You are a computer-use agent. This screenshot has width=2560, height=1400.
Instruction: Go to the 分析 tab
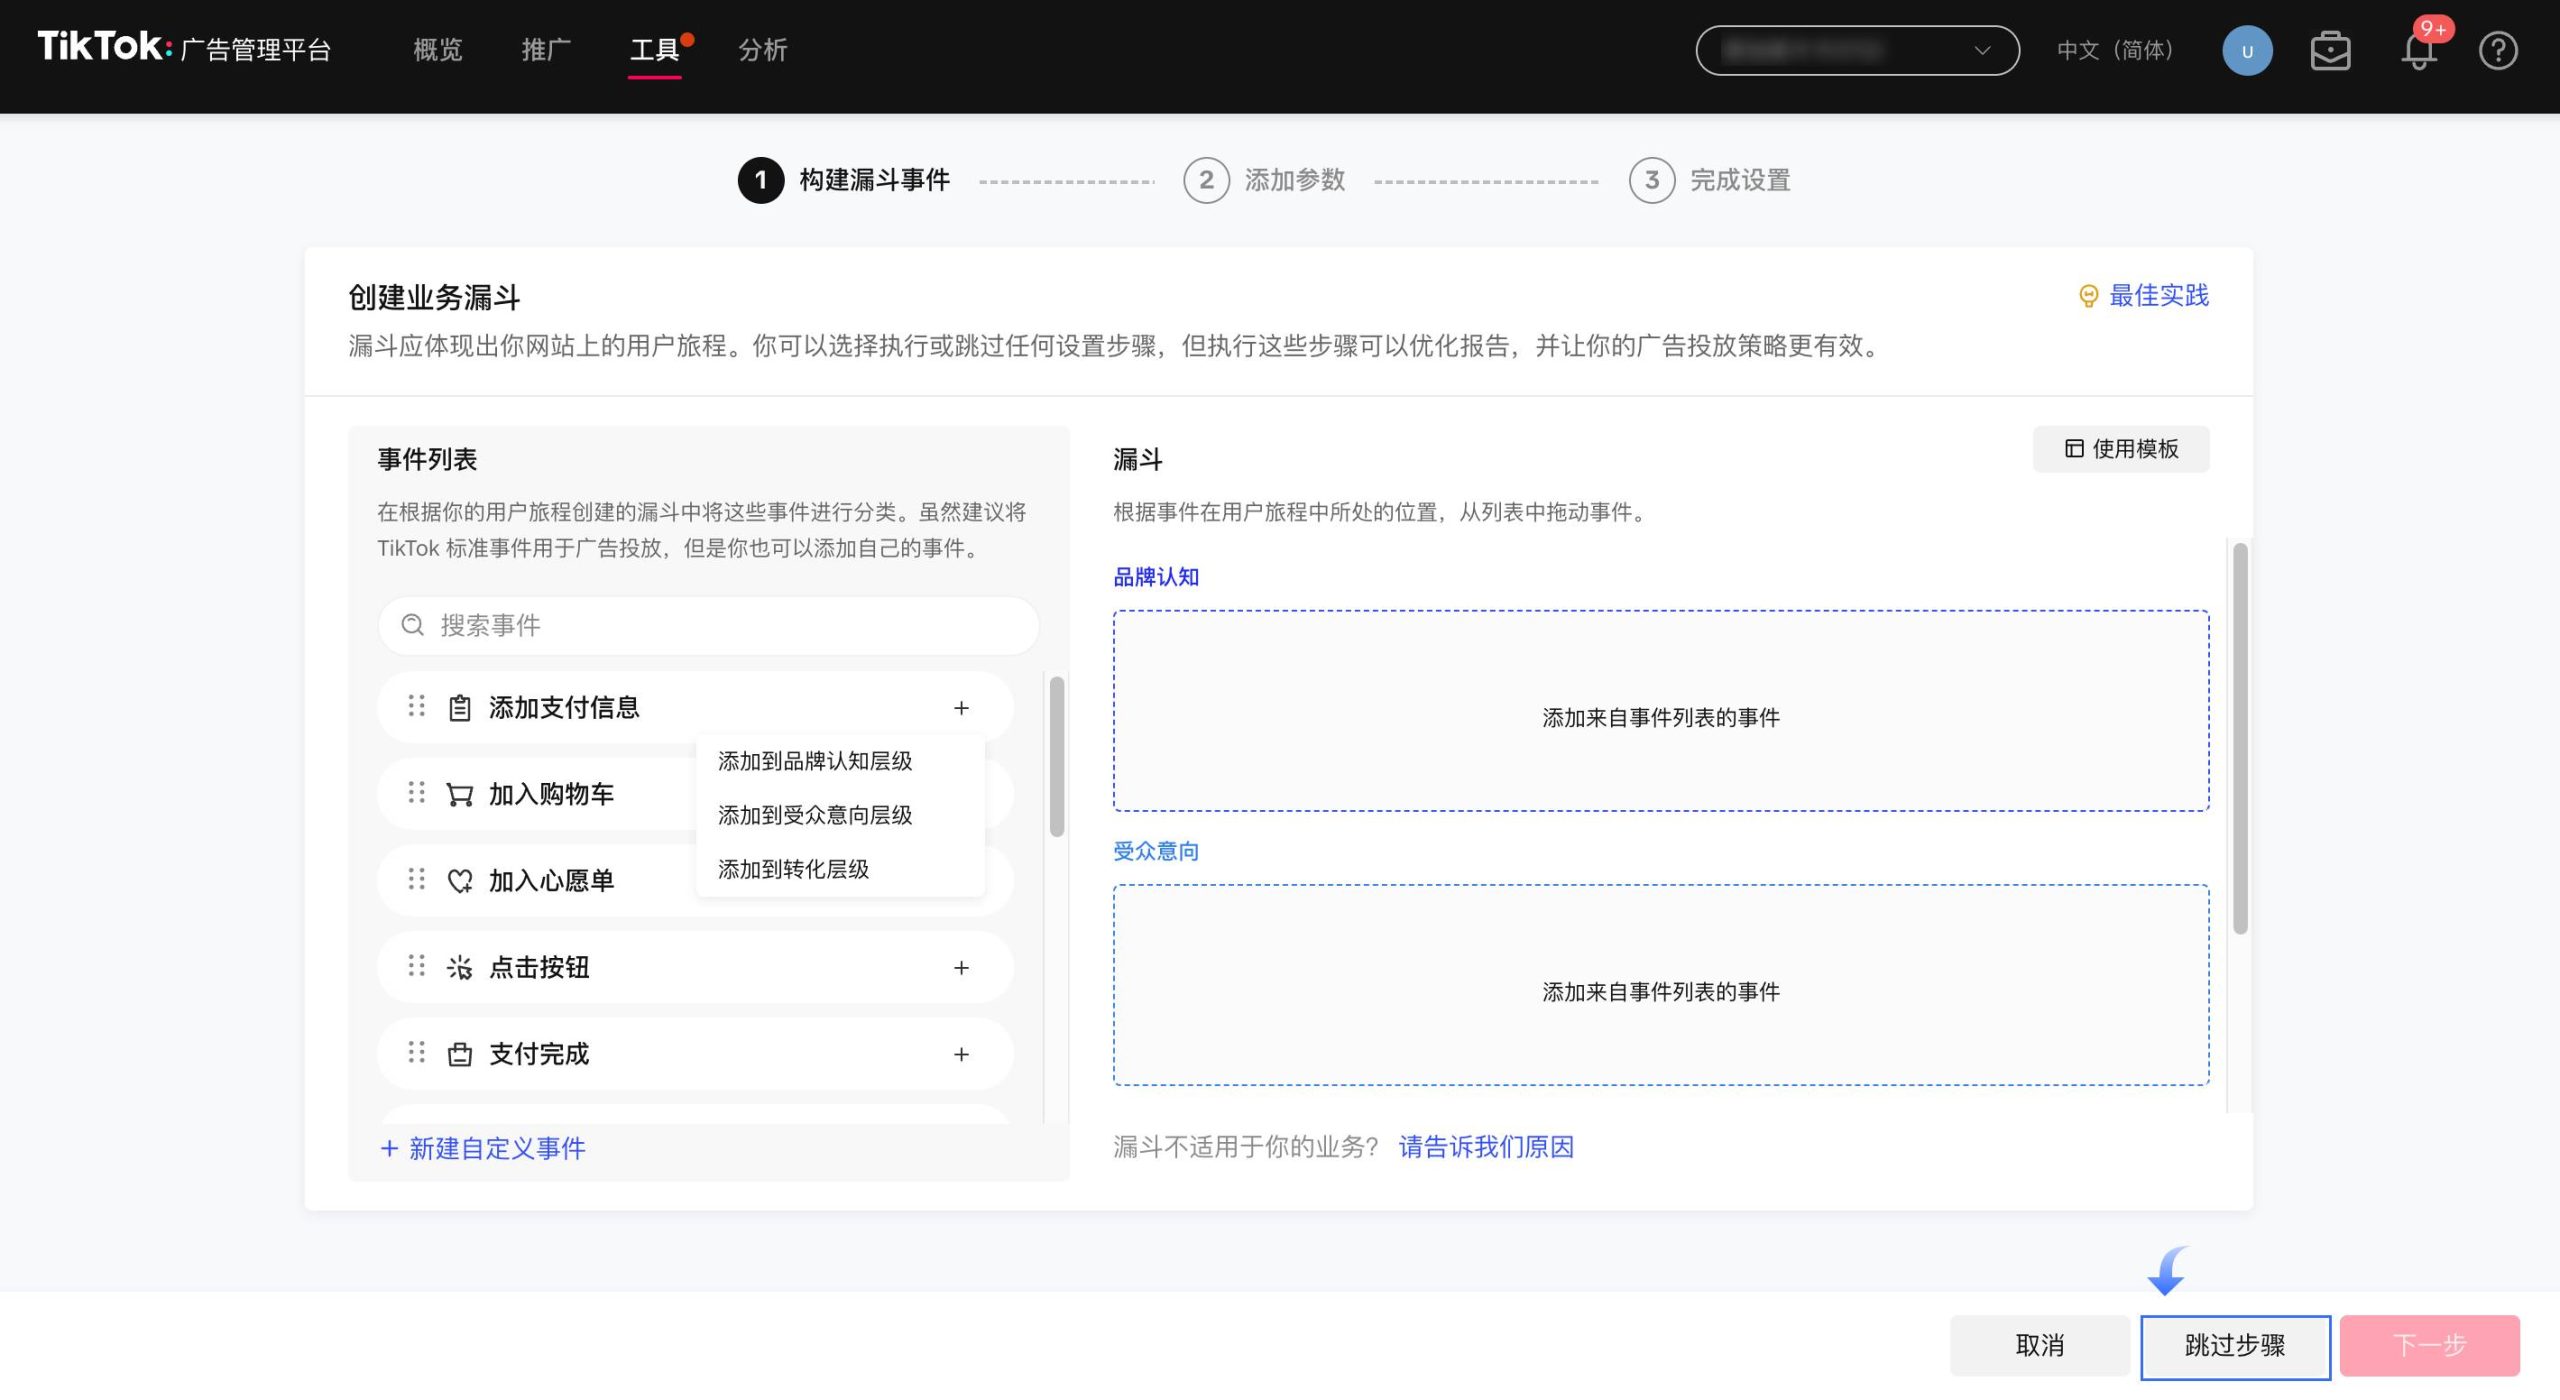coord(763,50)
